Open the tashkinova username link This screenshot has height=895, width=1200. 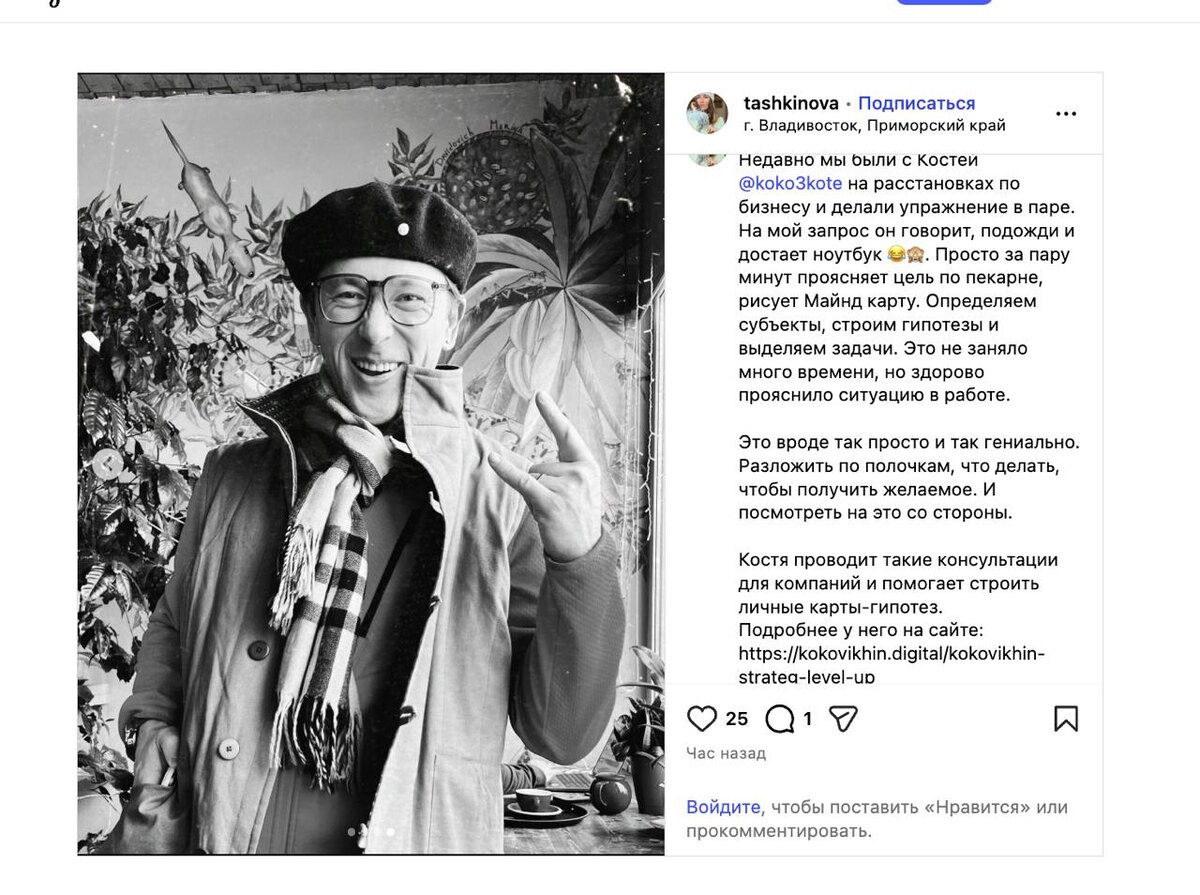(791, 103)
